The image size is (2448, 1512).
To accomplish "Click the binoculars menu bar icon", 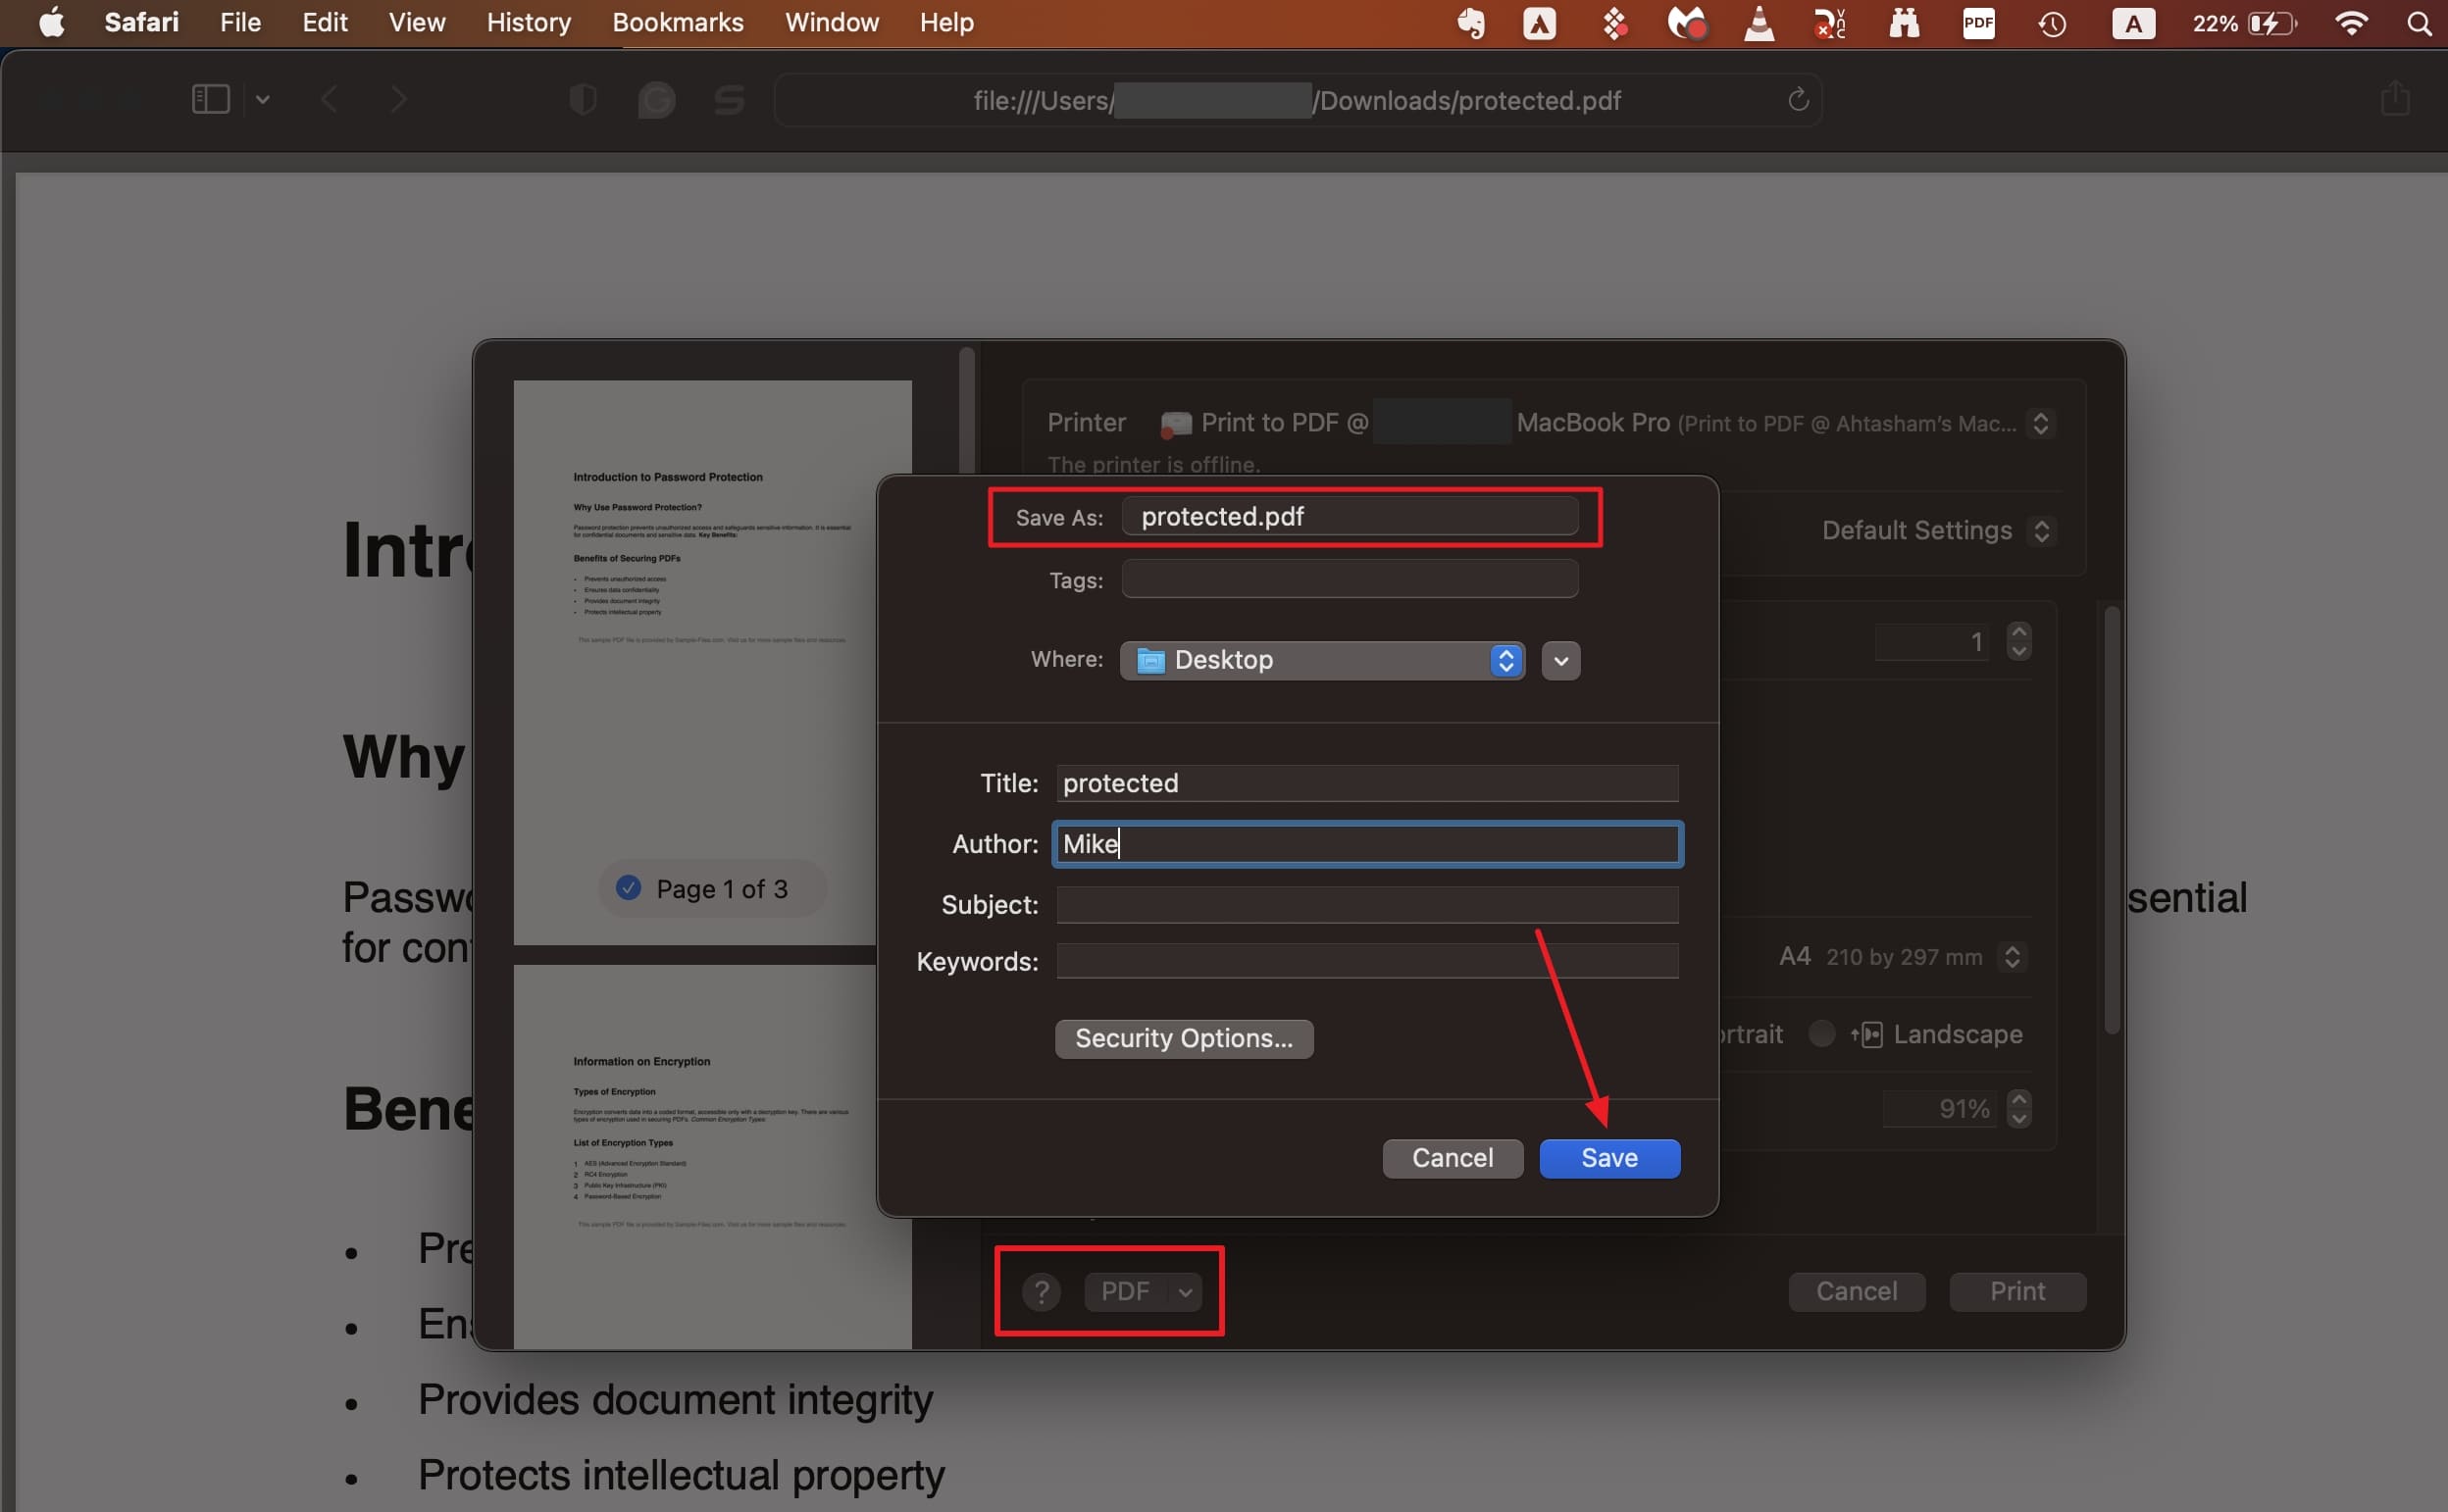I will (1904, 23).
